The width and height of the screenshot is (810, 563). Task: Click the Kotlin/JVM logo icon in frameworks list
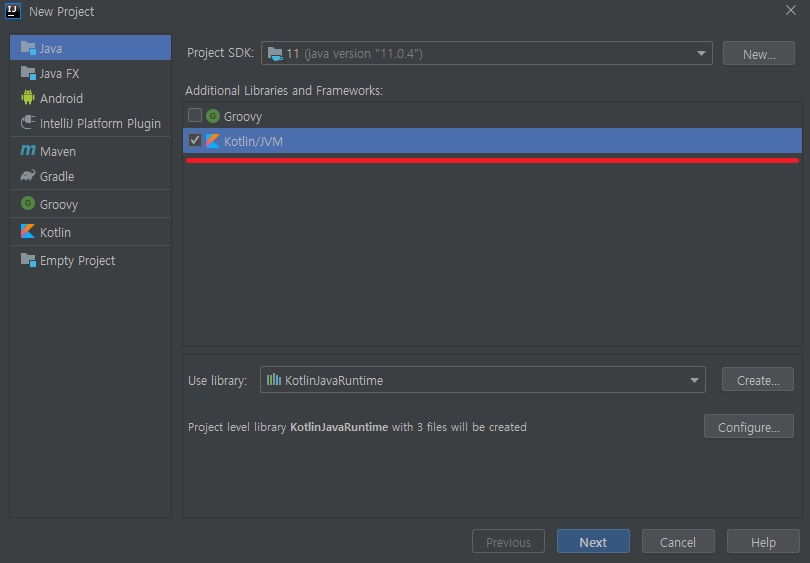213,141
